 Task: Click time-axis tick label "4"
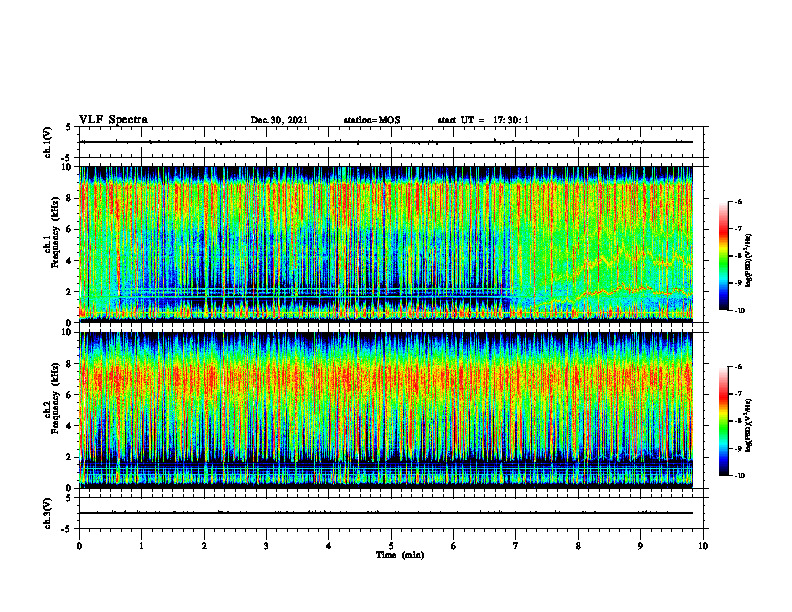click(329, 546)
